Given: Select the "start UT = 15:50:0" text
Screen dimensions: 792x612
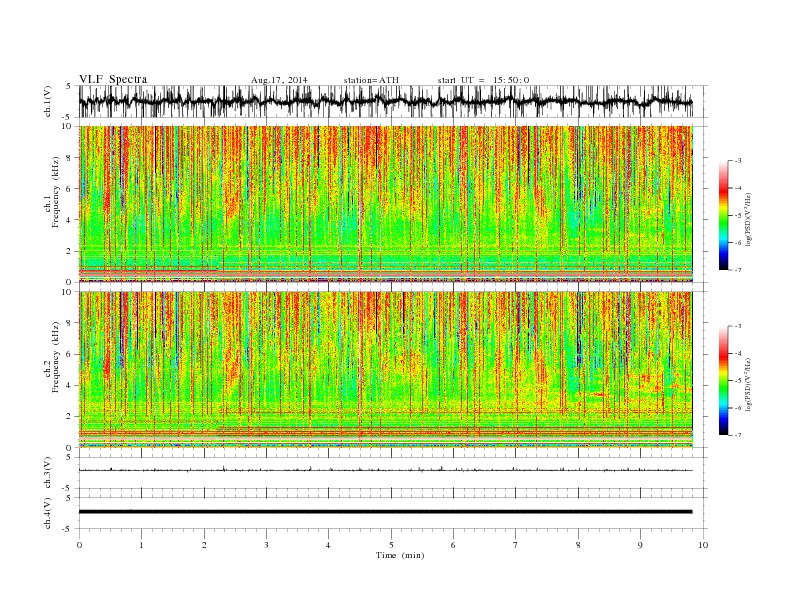Looking at the screenshot, I should coord(483,80).
